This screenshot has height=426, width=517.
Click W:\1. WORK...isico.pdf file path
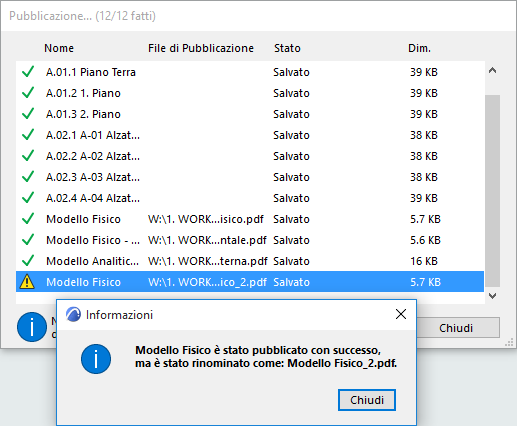[206, 219]
